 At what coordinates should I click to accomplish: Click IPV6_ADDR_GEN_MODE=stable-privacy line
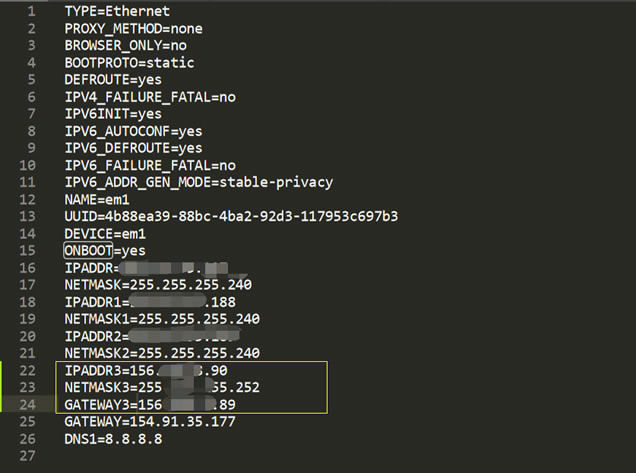coord(199,183)
